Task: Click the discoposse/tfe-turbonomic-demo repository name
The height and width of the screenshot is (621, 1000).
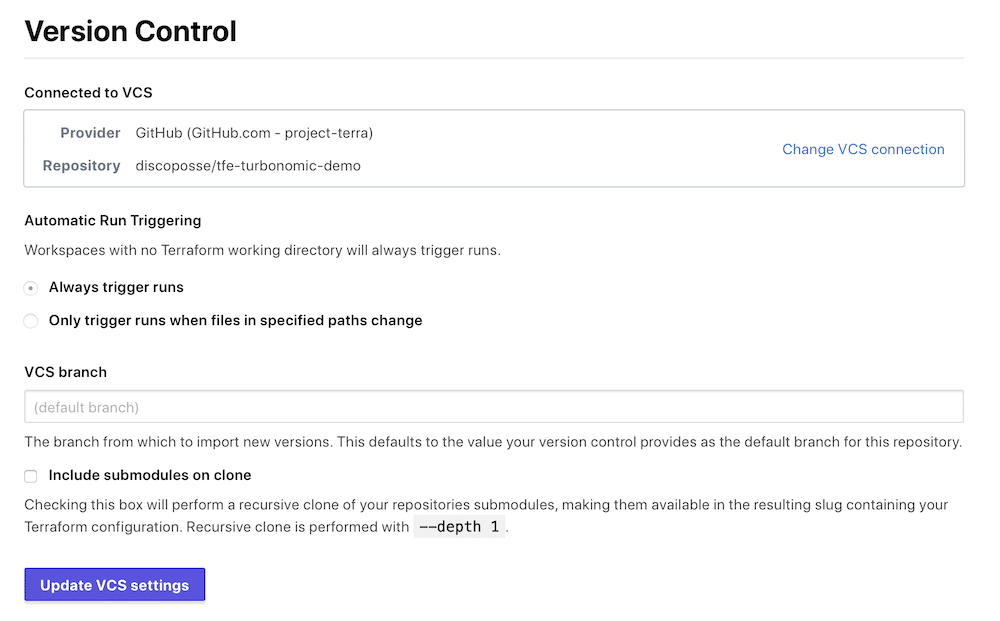Action: 248,166
